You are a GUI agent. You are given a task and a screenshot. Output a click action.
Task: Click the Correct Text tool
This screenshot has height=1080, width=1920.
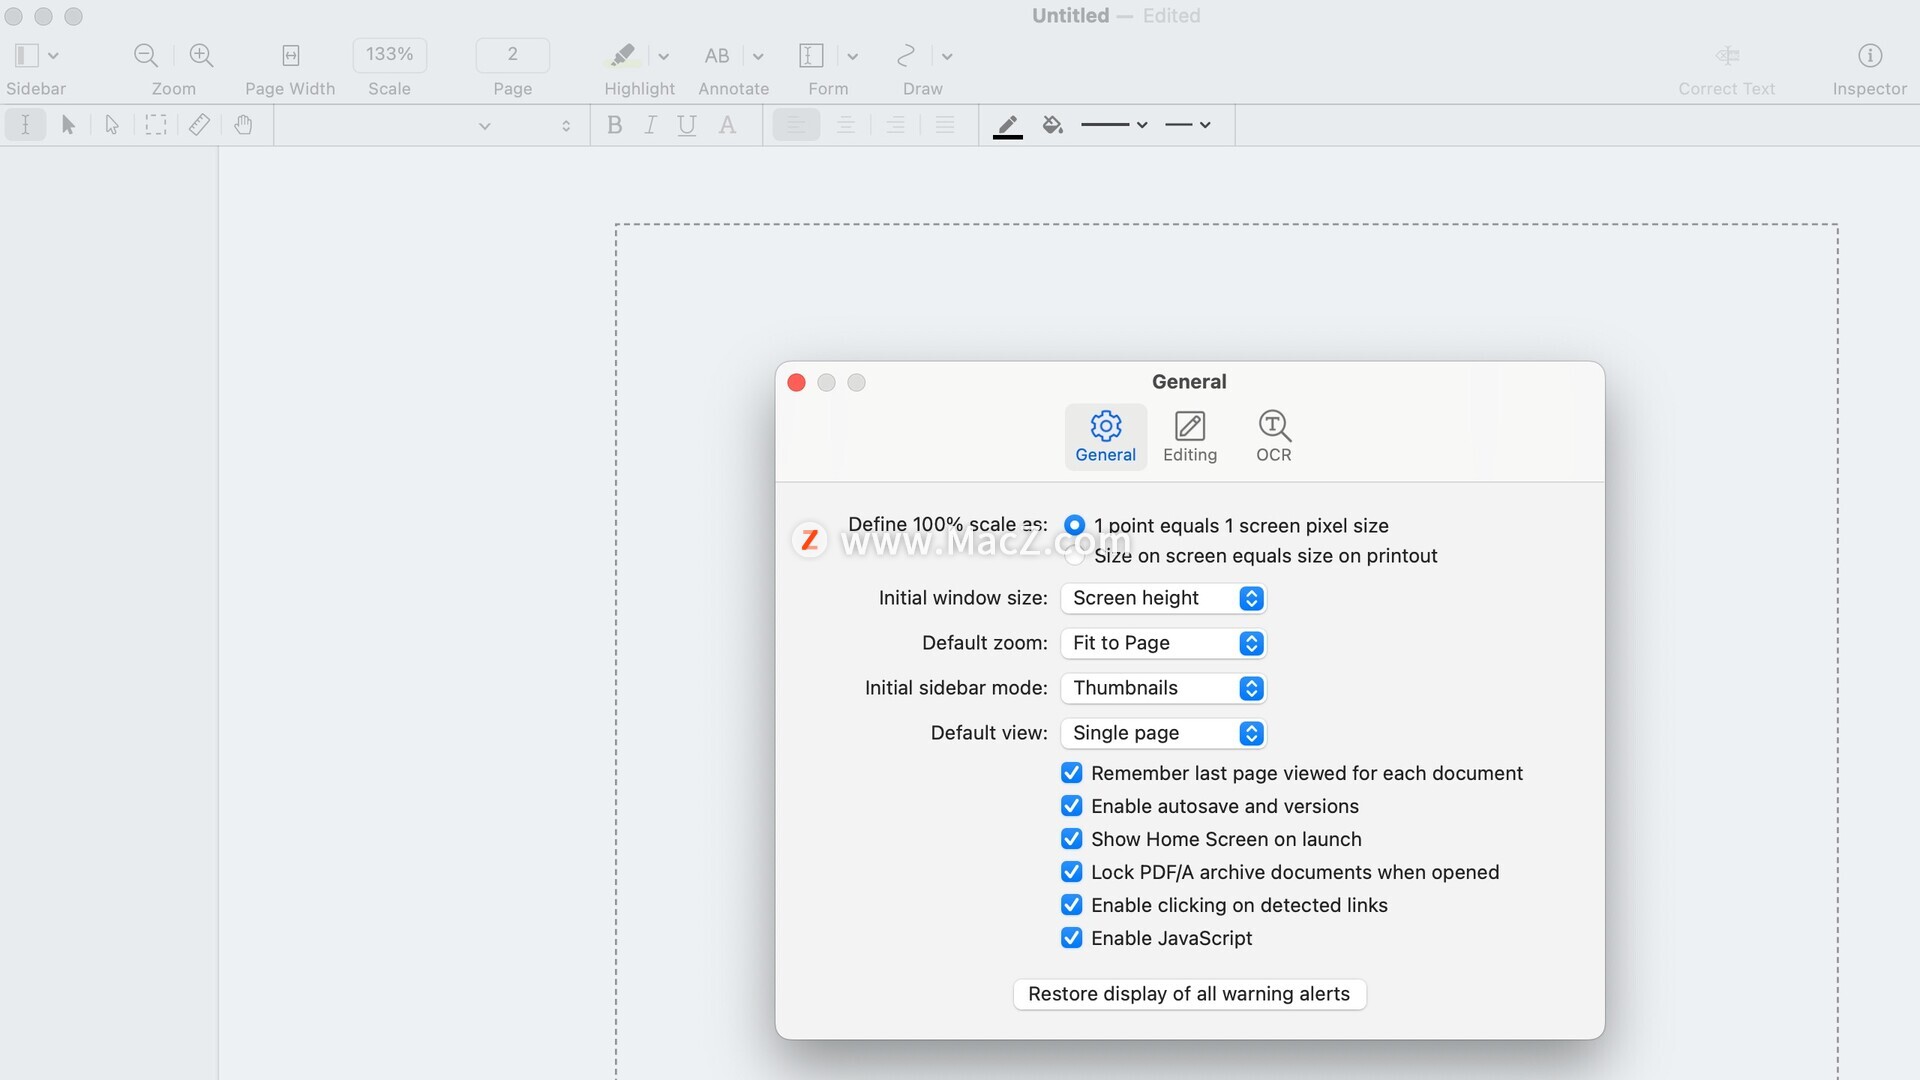[x=1727, y=55]
